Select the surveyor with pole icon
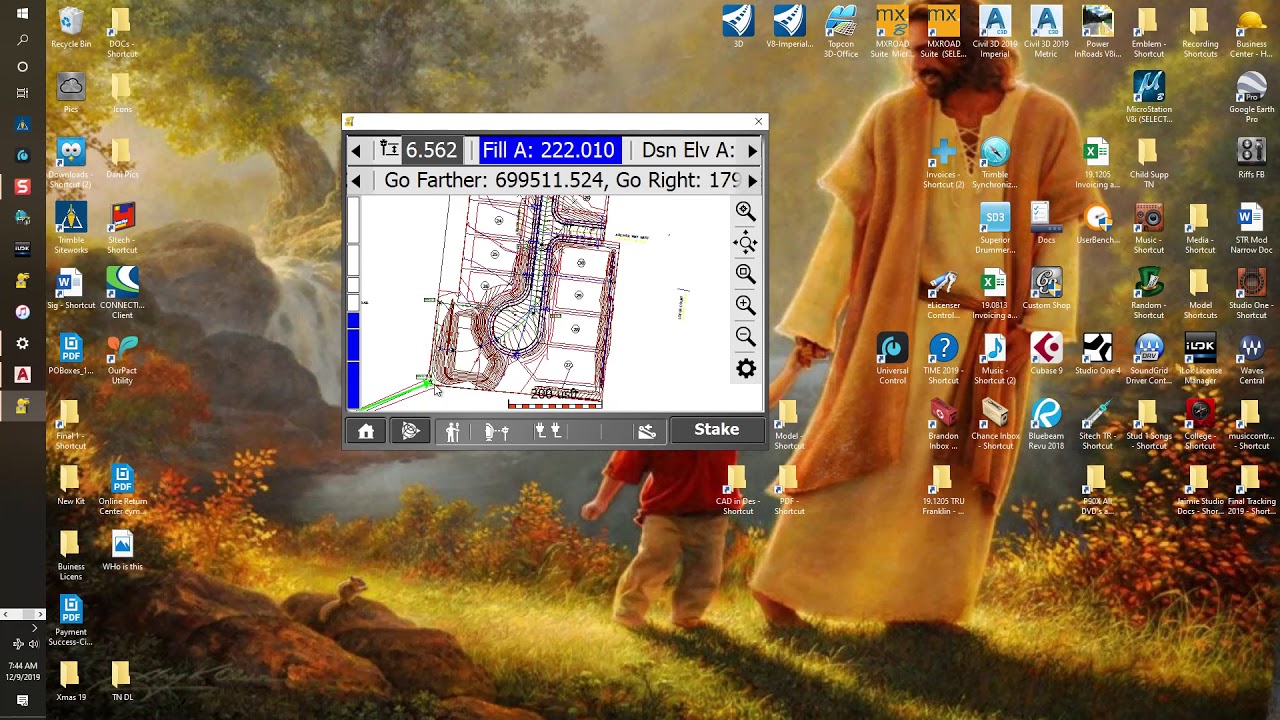 pyautogui.click(x=453, y=431)
